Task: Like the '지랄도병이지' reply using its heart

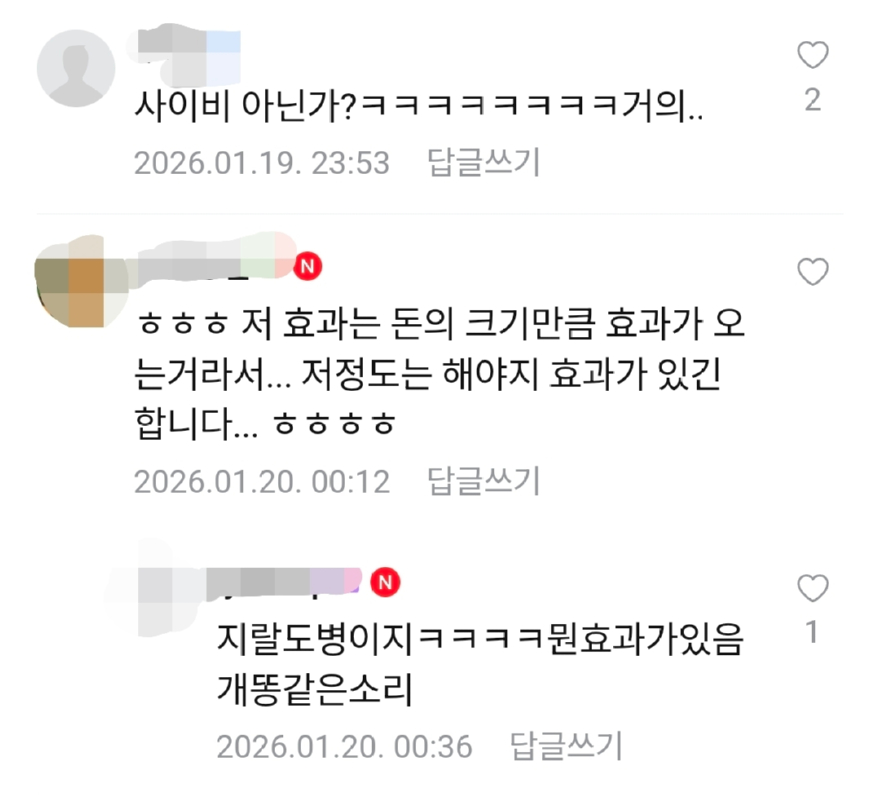Action: click(813, 588)
